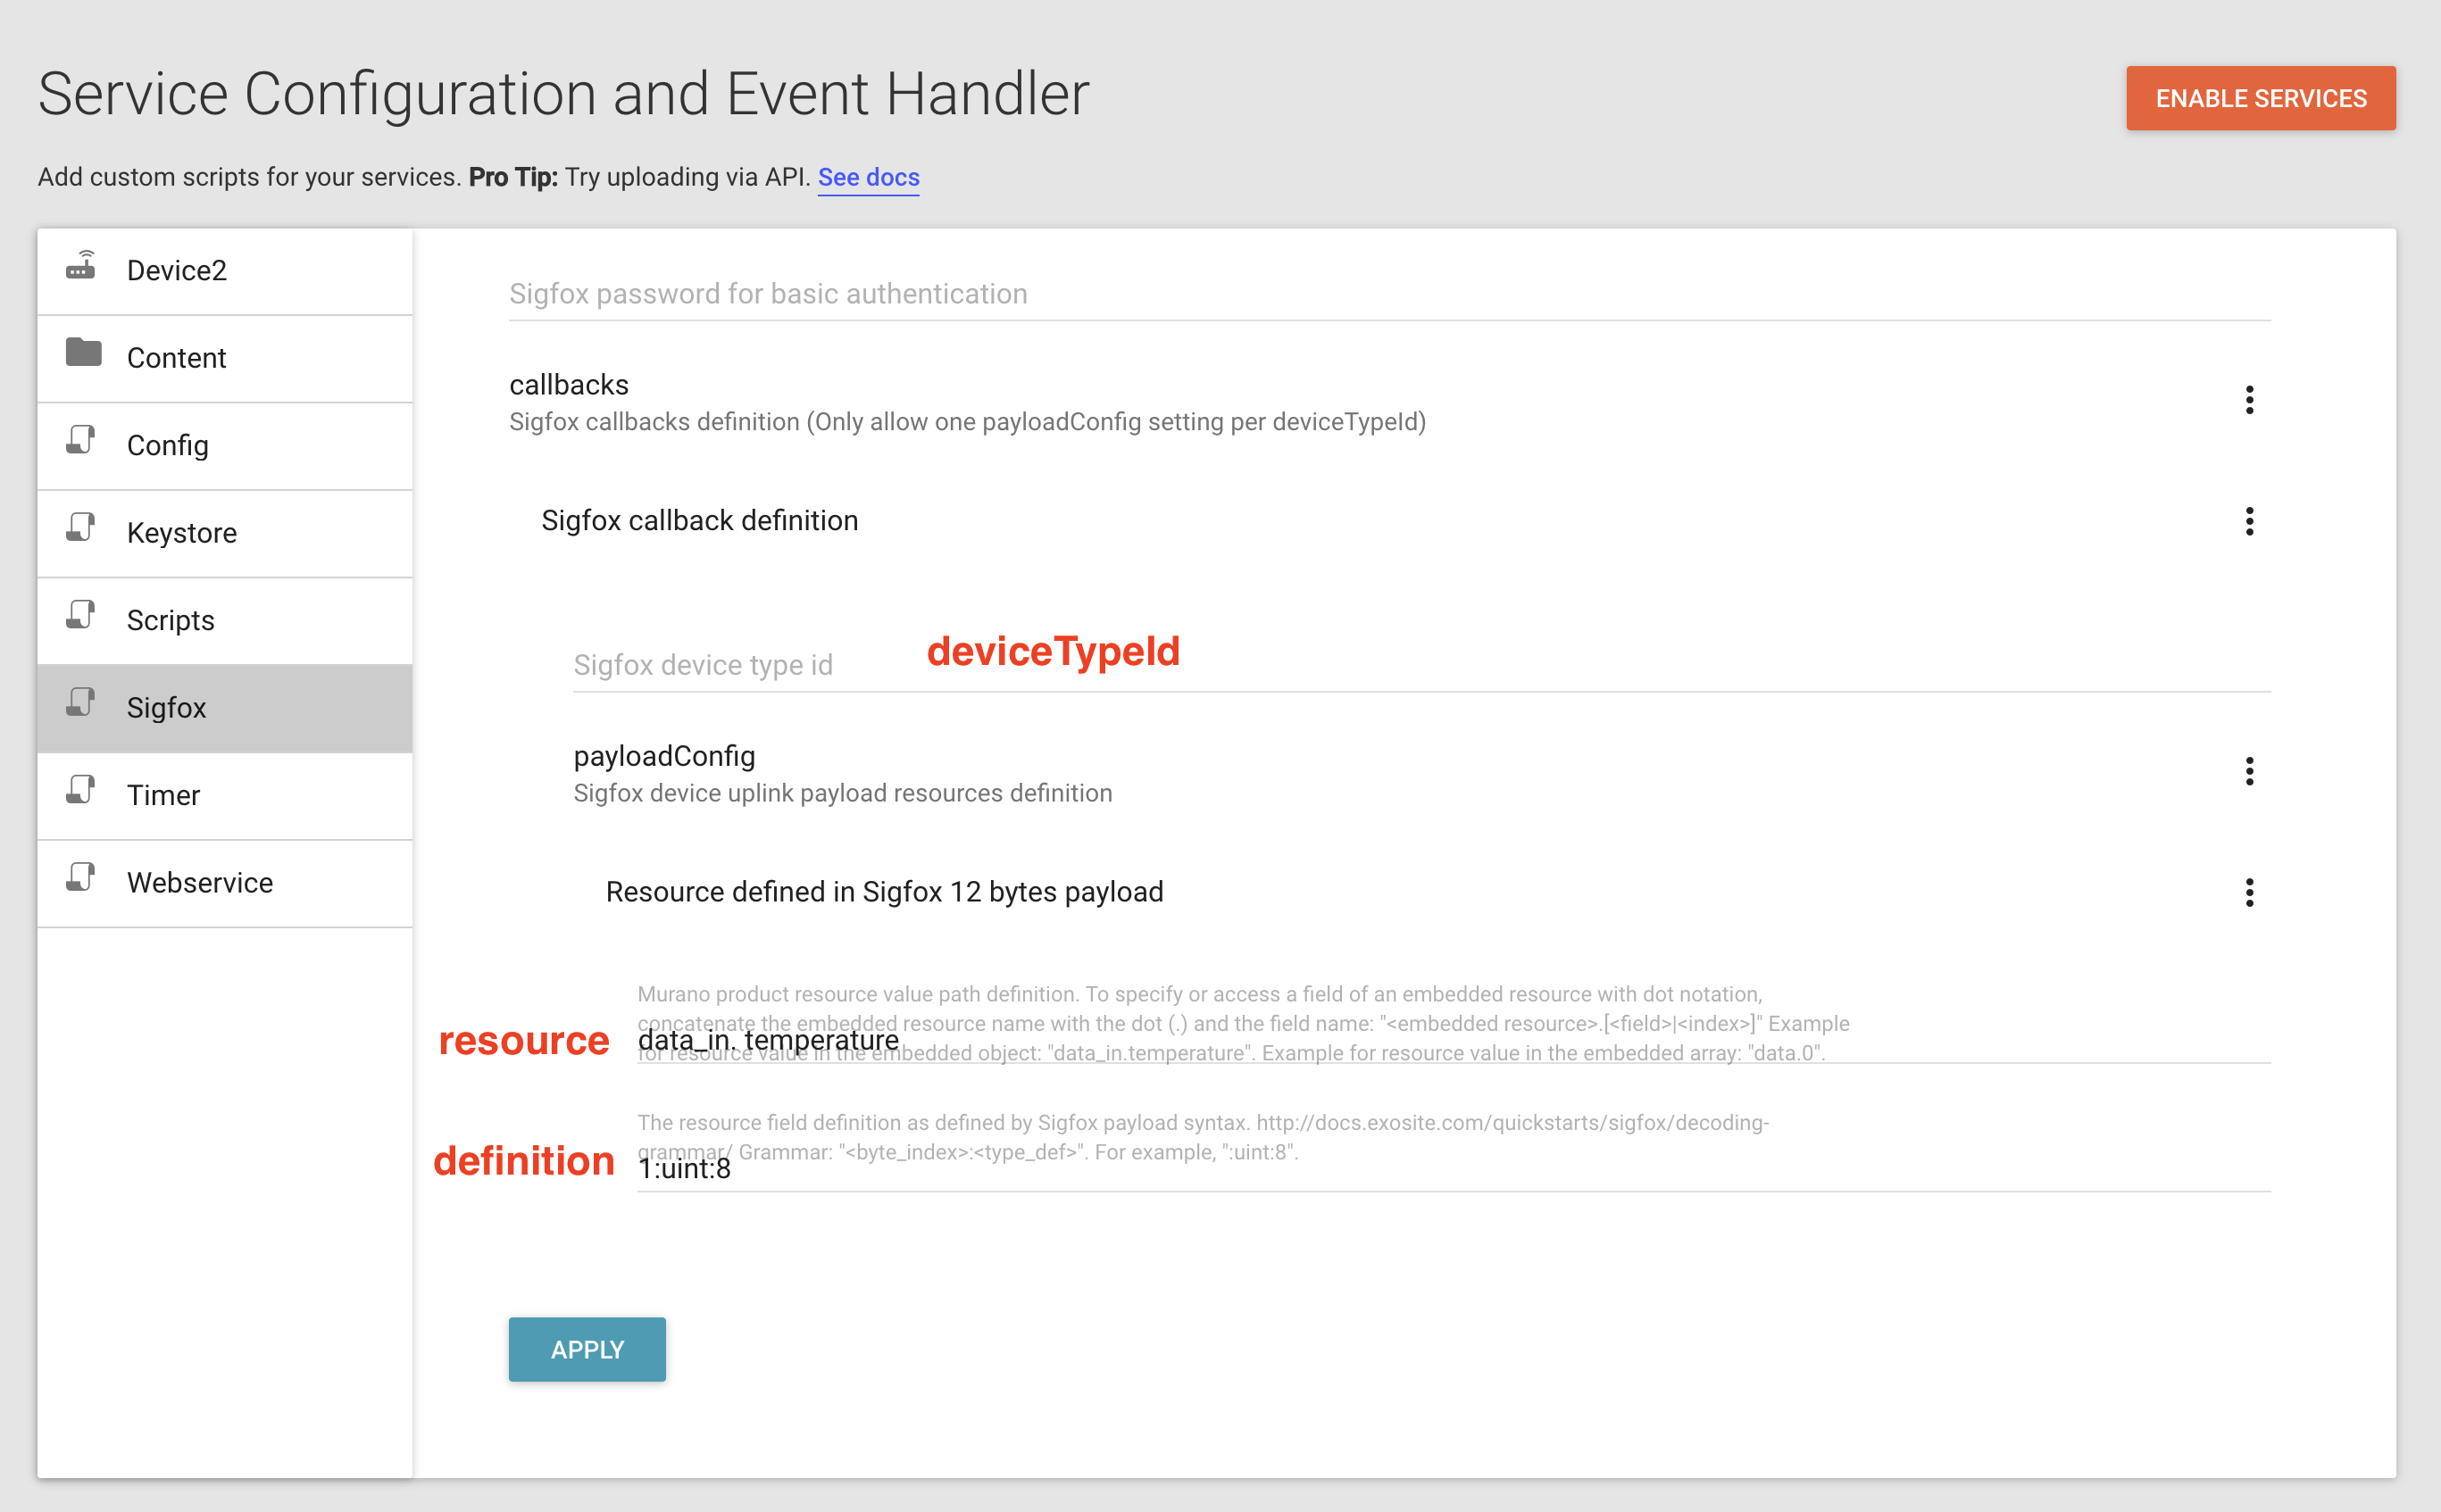Click the 1:uint:8 definition field
The width and height of the screenshot is (2441, 1512).
point(1453,1169)
